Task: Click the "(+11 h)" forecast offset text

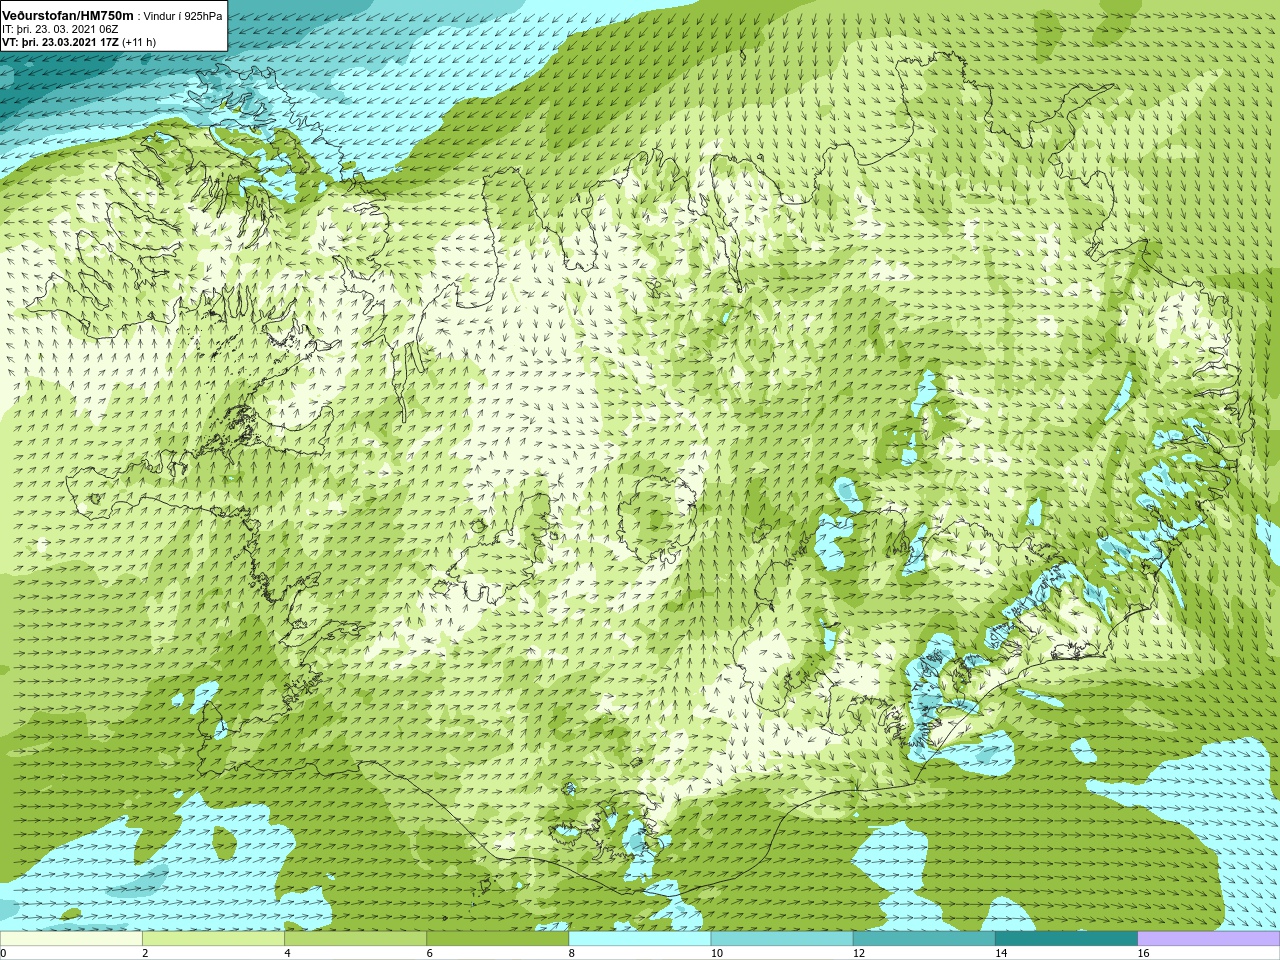Action: (x=140, y=43)
